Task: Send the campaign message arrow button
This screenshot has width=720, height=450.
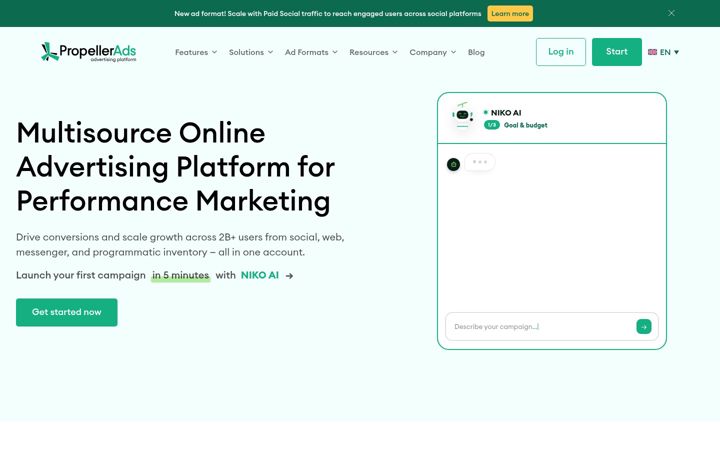Action: click(x=644, y=326)
